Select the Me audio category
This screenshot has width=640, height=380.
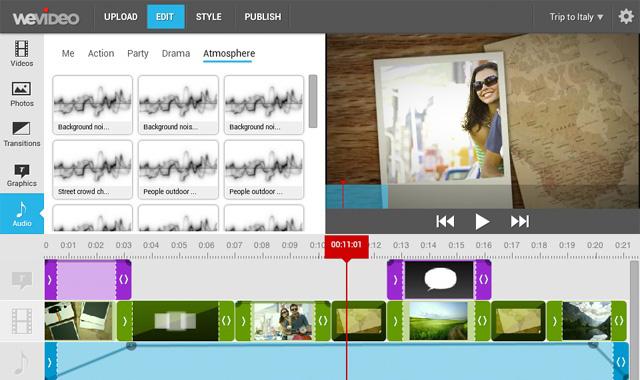(x=68, y=53)
